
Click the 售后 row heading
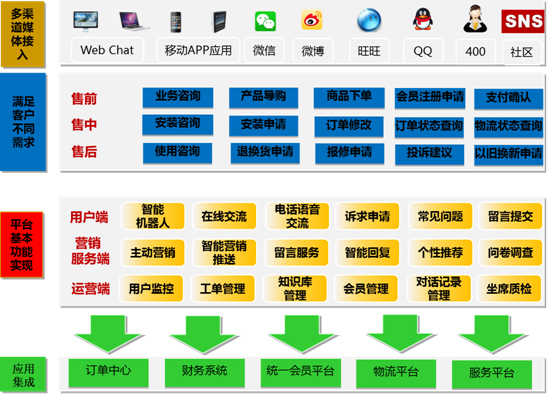(x=84, y=152)
